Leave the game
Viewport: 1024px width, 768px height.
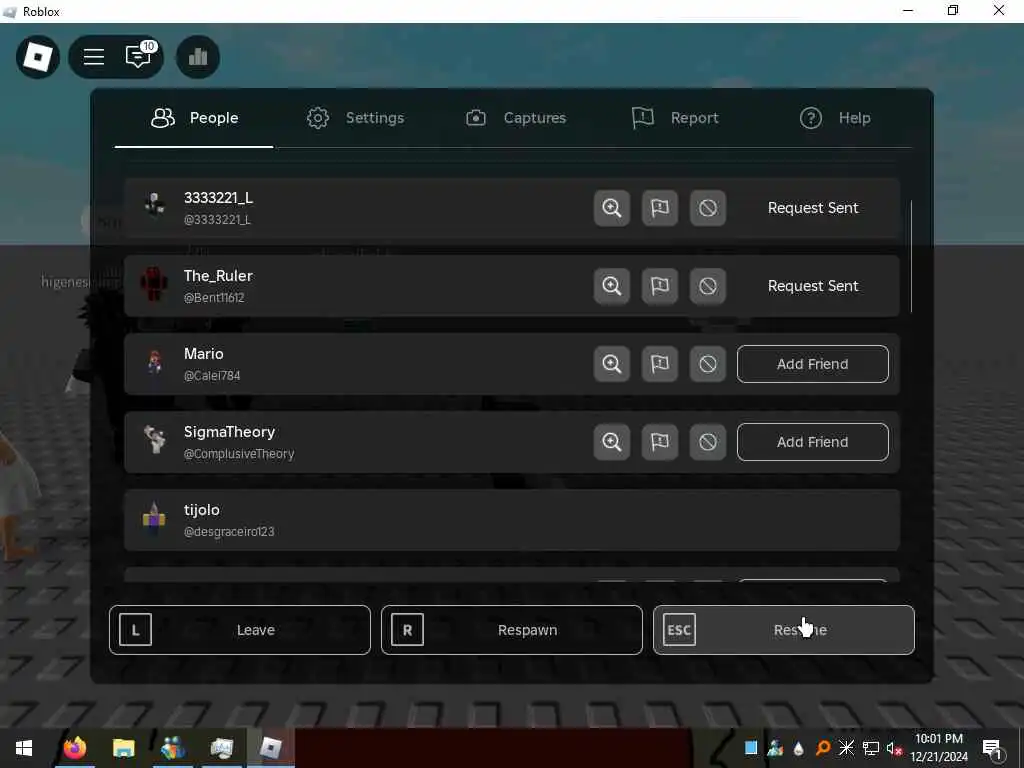[240, 630]
